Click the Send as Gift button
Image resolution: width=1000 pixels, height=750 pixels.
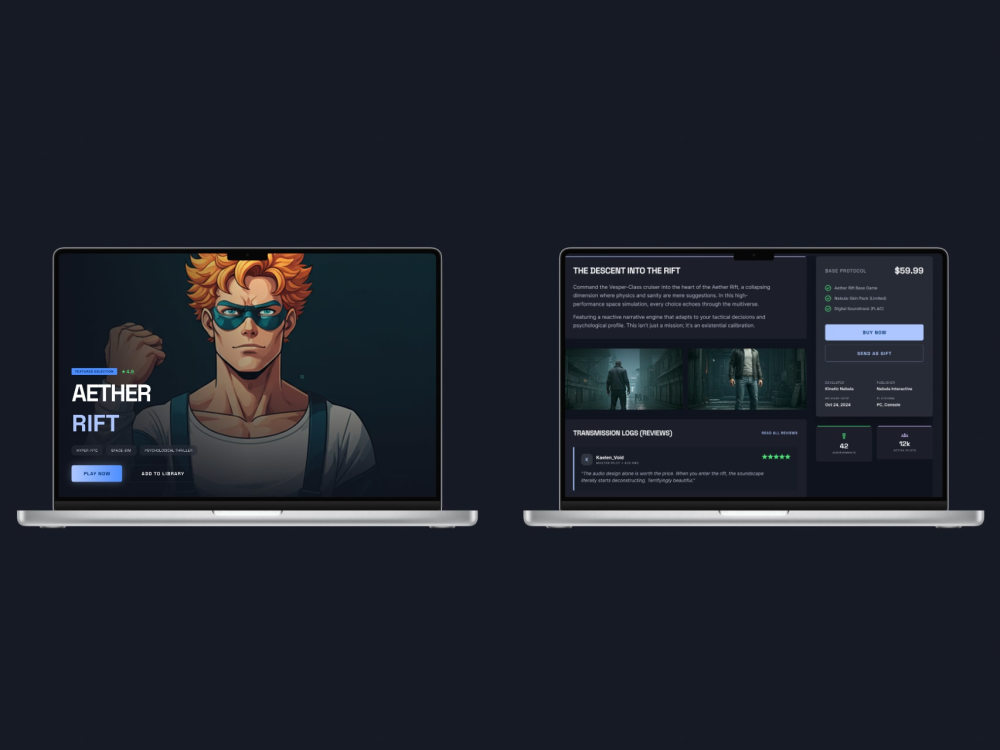[x=874, y=353]
